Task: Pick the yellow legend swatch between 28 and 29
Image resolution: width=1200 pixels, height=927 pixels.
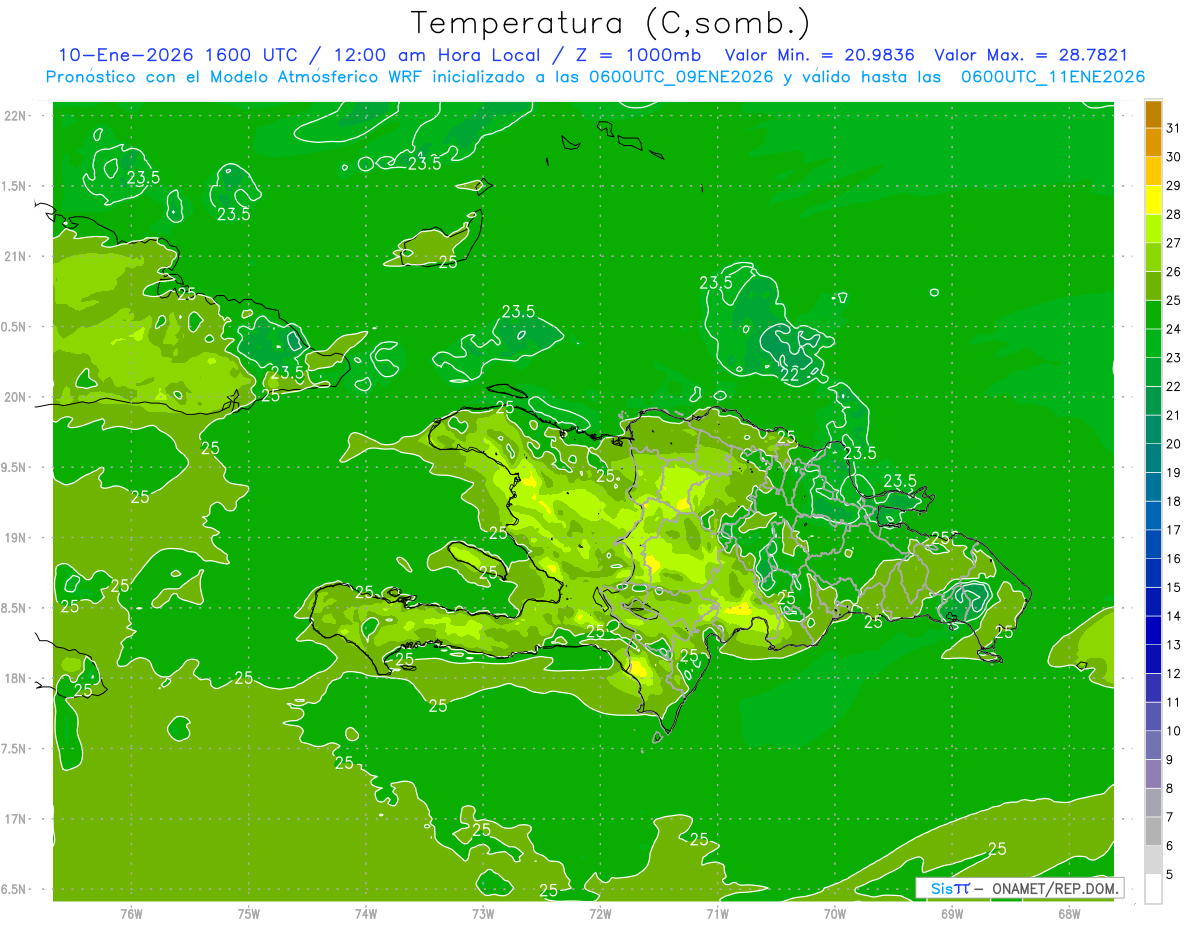Action: [1153, 200]
